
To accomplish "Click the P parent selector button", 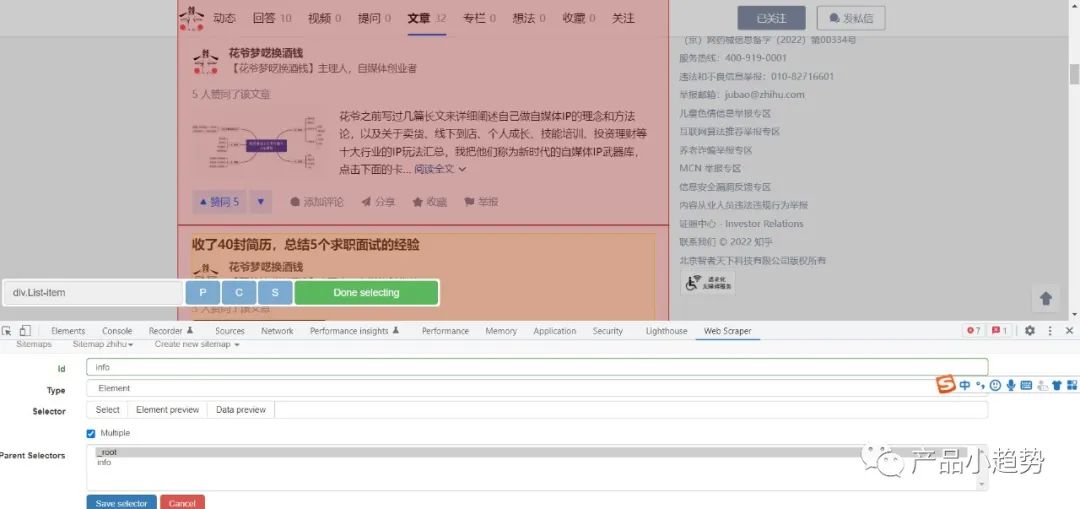I will click(202, 293).
